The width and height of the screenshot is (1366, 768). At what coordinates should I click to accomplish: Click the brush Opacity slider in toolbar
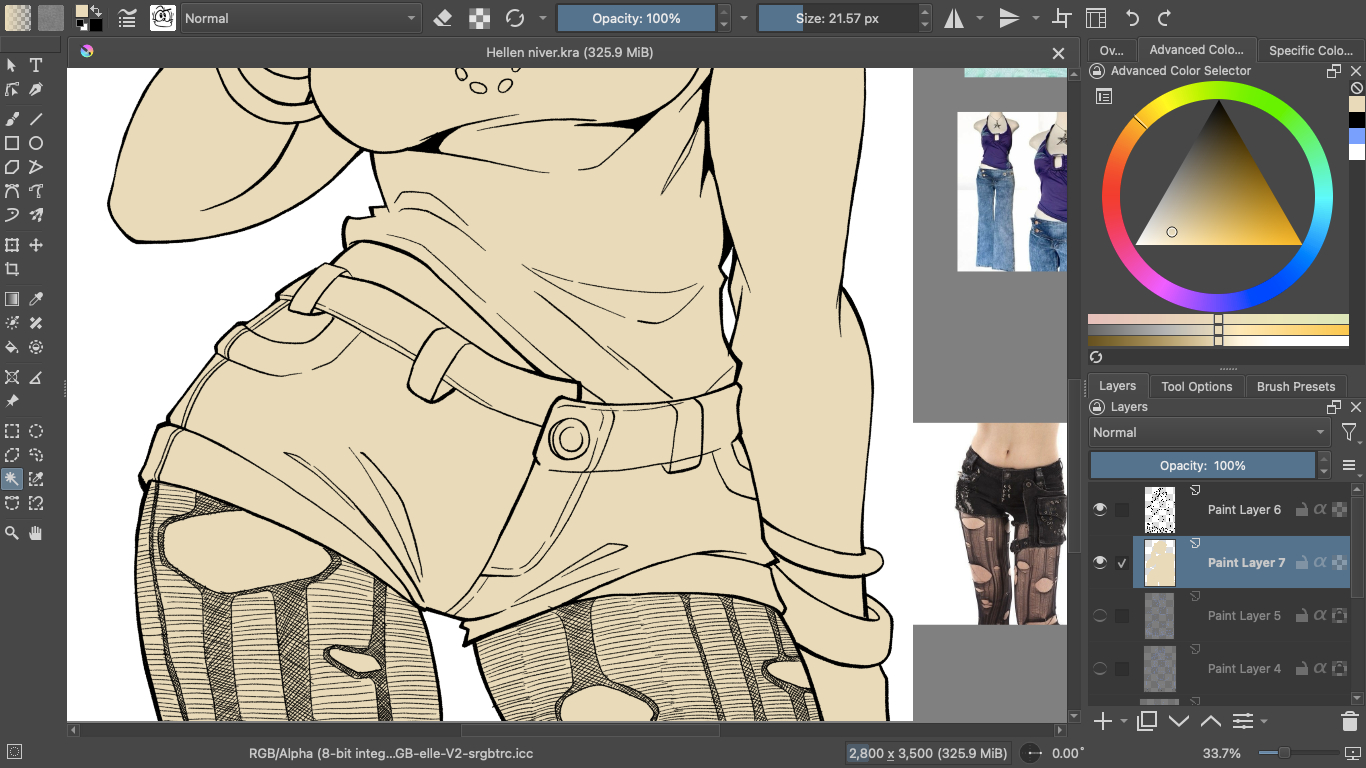coord(636,18)
